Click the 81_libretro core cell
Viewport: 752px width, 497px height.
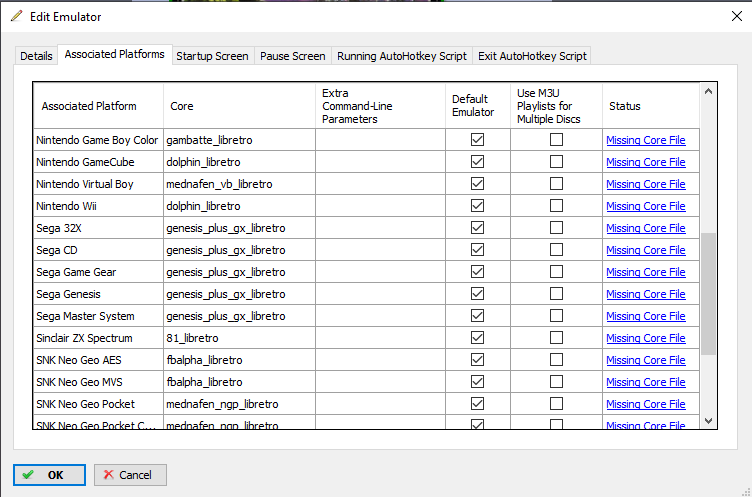click(239, 338)
